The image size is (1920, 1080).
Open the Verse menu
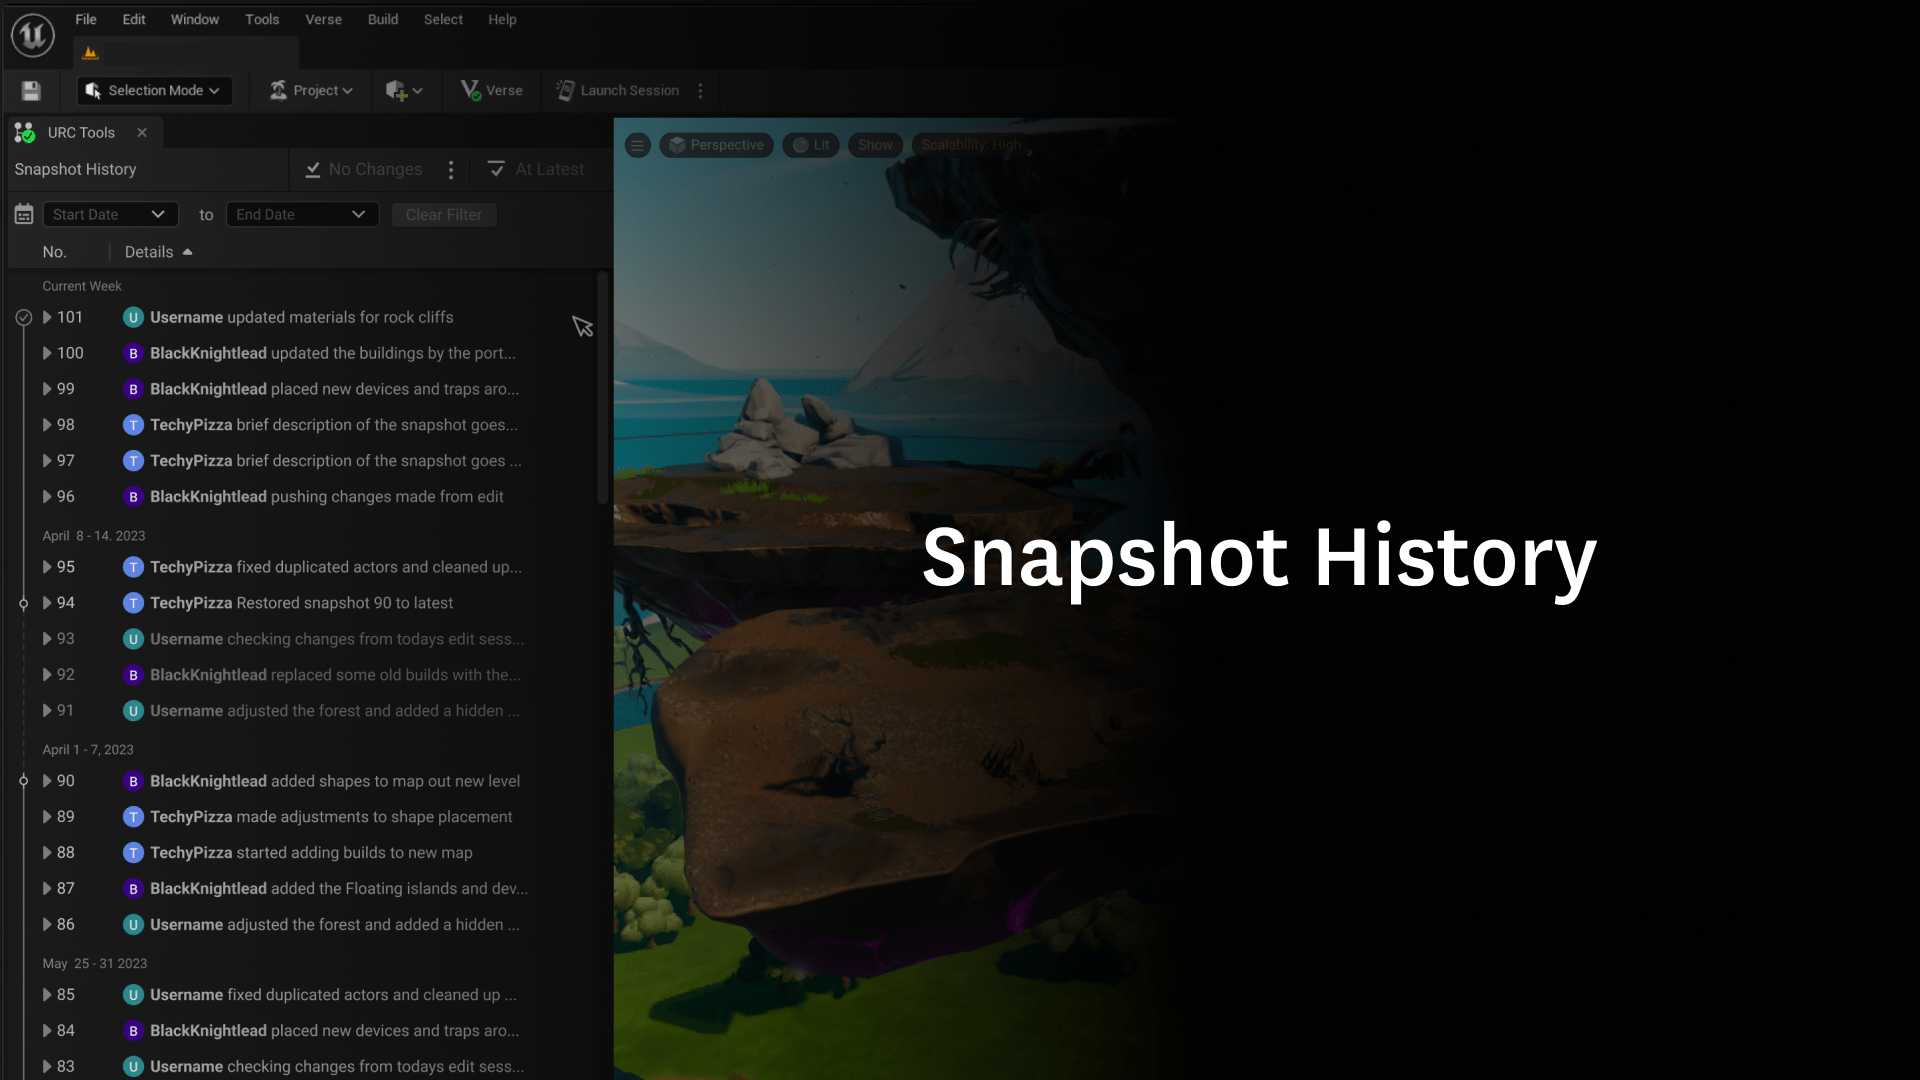[323, 19]
